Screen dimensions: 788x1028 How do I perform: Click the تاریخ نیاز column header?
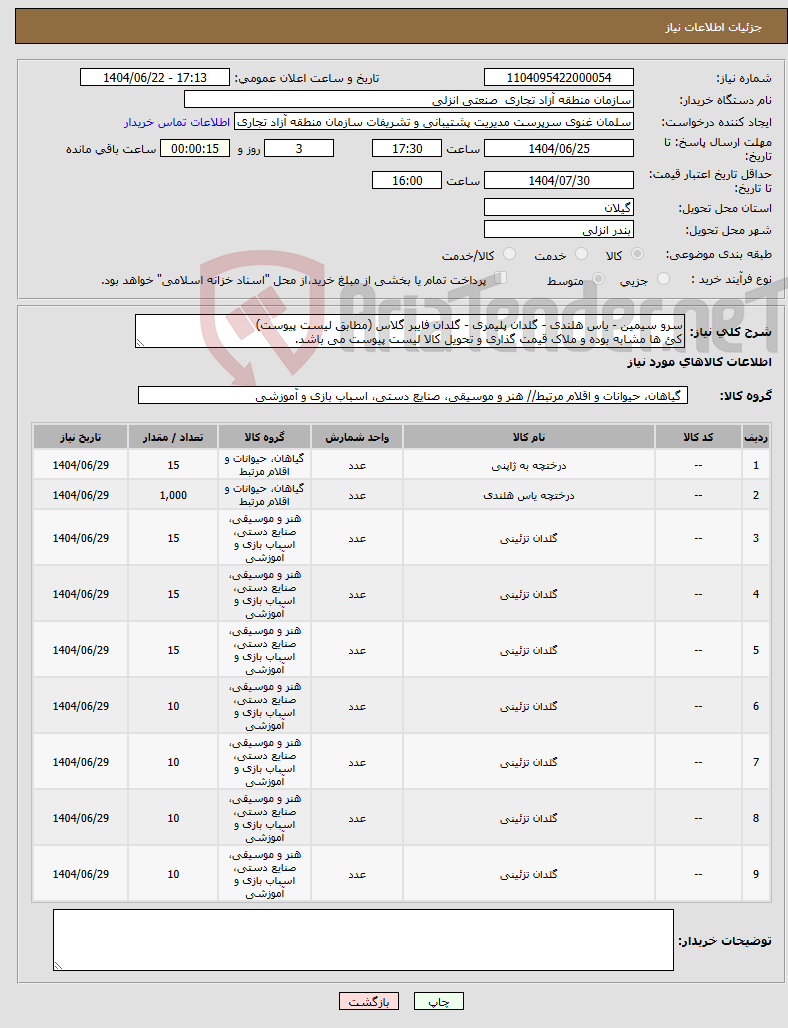tap(81, 437)
